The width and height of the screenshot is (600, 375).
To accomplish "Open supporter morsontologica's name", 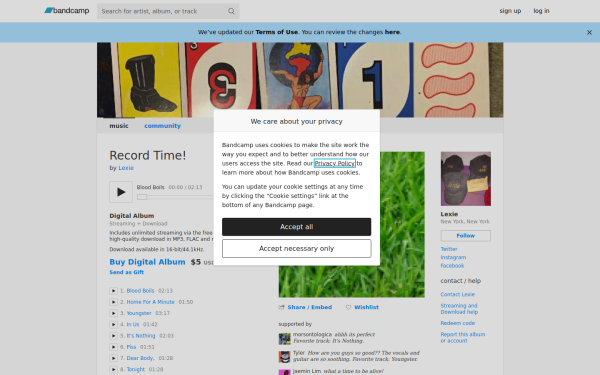I will (312, 334).
